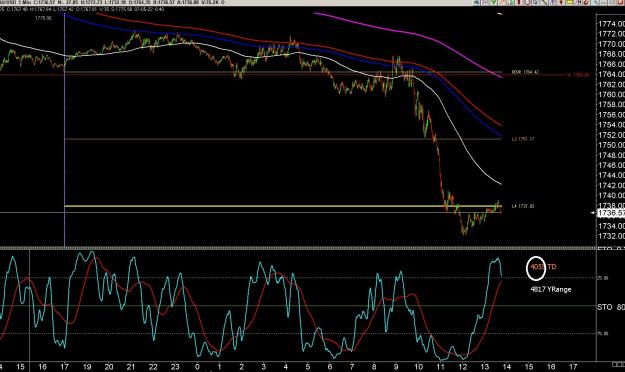Click hour 14 on the time axis
The height and width of the screenshot is (372, 625).
click(x=507, y=367)
